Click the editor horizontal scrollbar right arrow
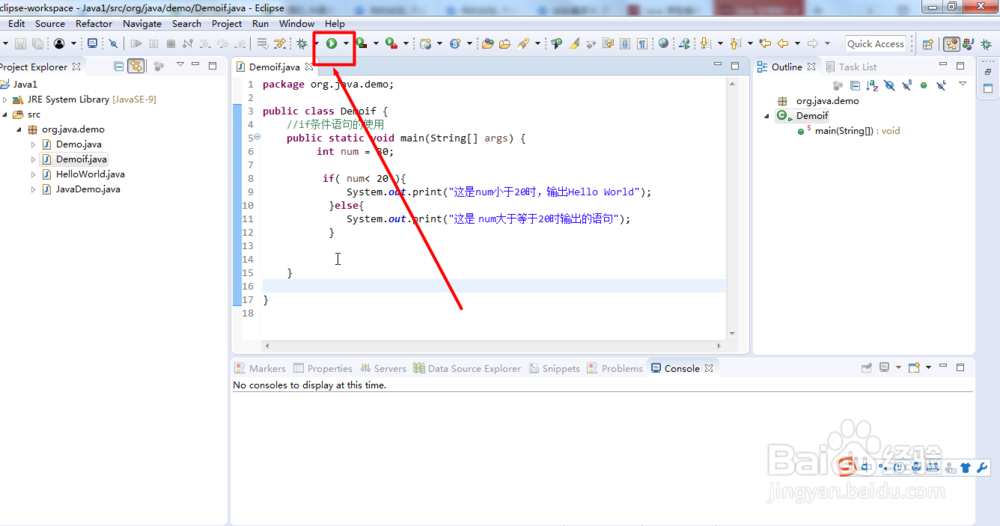This screenshot has width=1000, height=526. point(719,346)
